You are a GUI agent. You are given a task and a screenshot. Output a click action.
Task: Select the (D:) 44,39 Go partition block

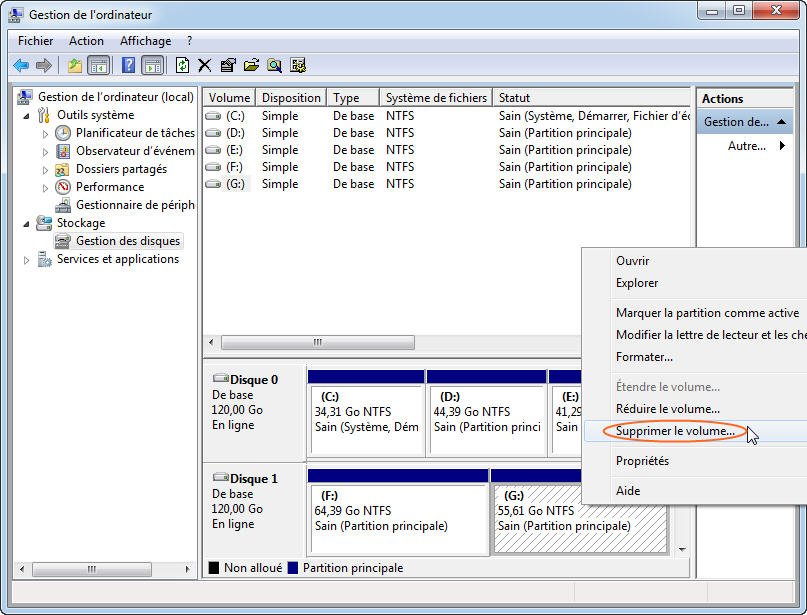(x=486, y=413)
